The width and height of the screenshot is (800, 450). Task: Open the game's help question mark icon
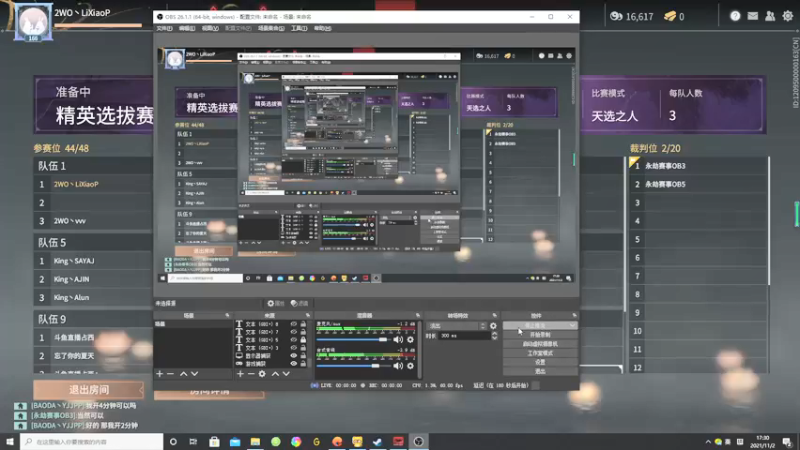(x=735, y=16)
